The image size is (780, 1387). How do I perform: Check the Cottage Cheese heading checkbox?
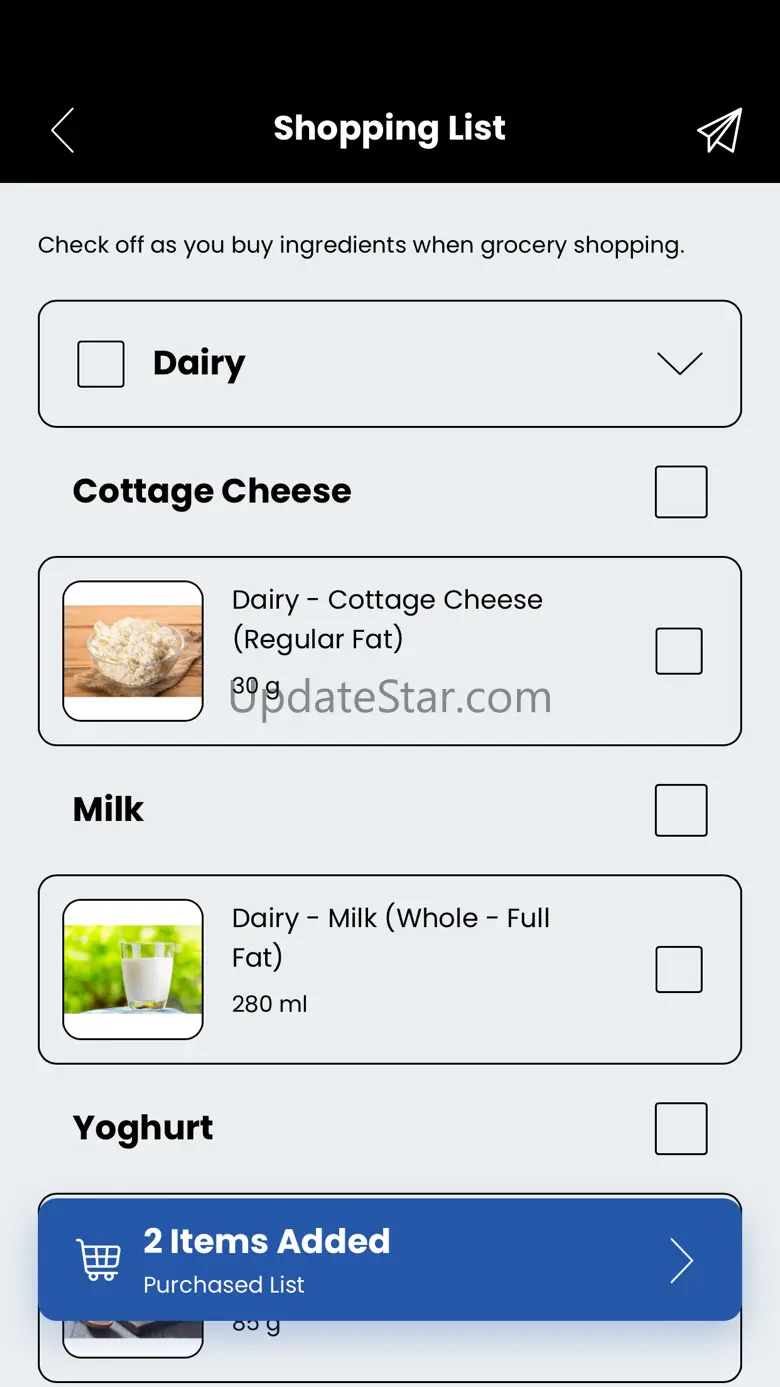coord(681,492)
